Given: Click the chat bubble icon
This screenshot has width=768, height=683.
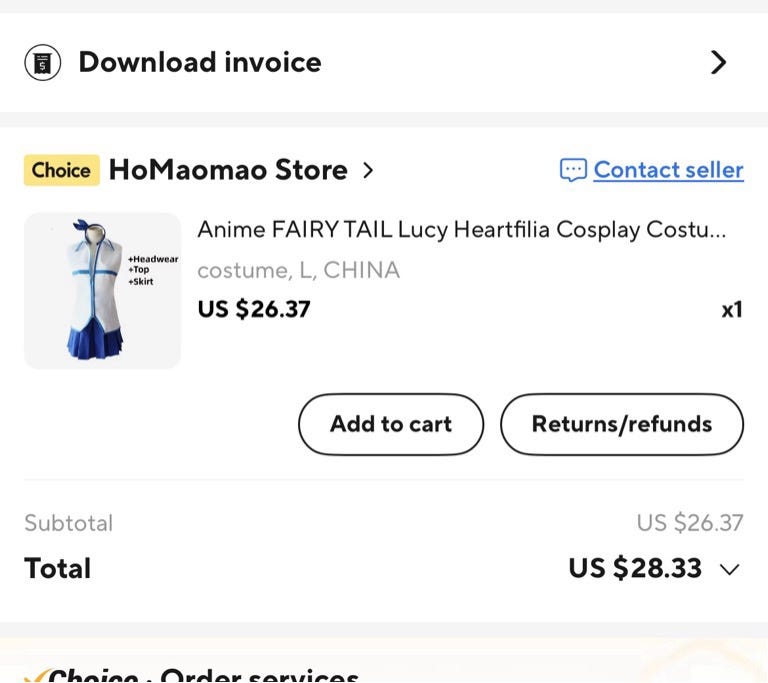Looking at the screenshot, I should pos(572,170).
